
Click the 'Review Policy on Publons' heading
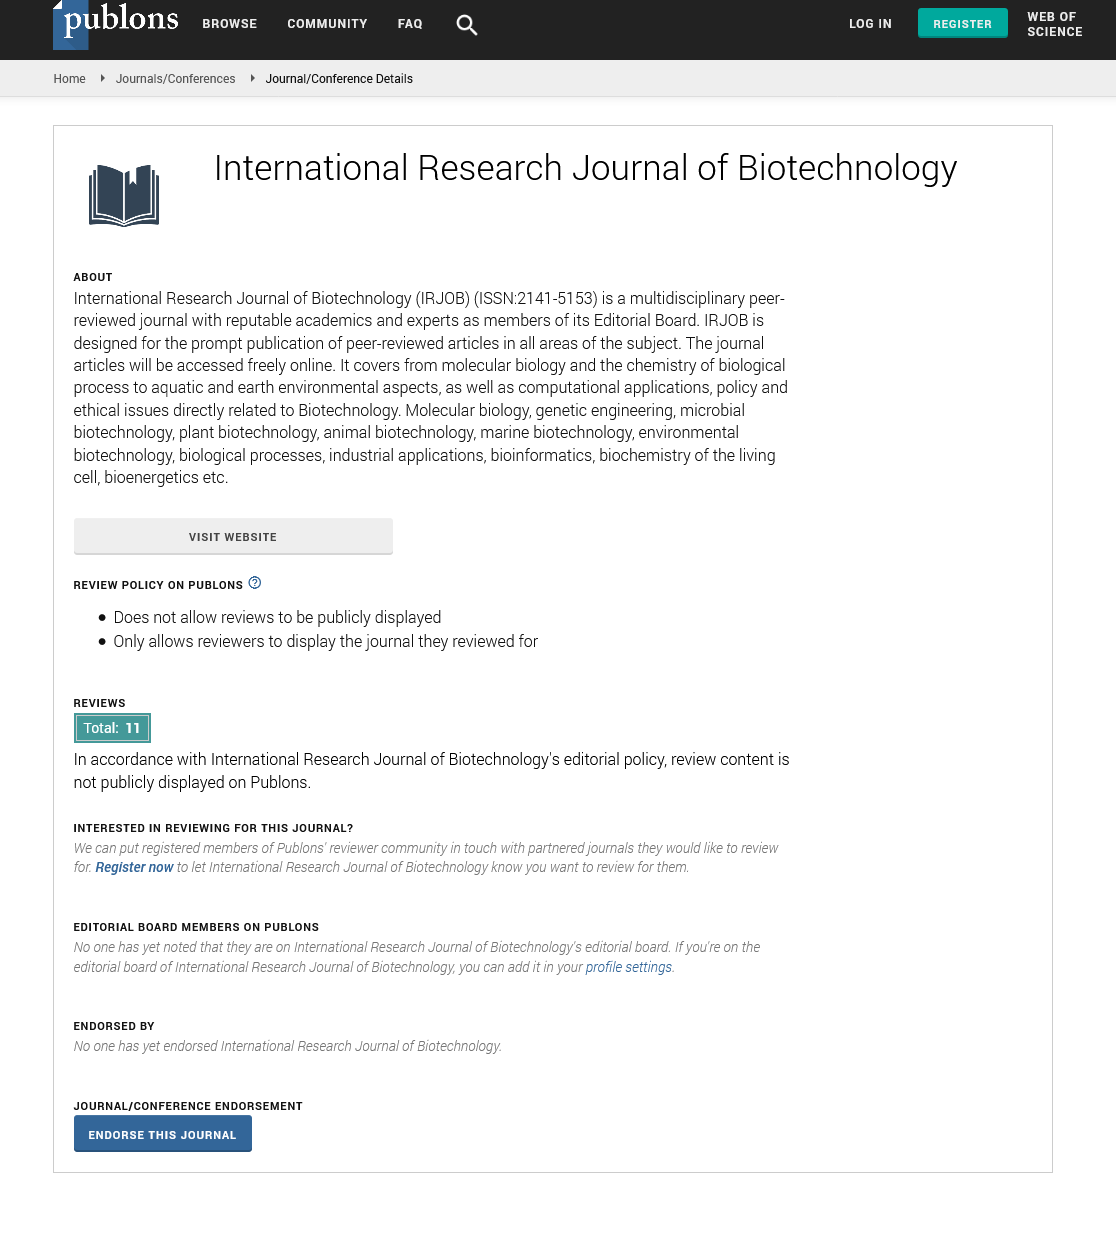[158, 585]
